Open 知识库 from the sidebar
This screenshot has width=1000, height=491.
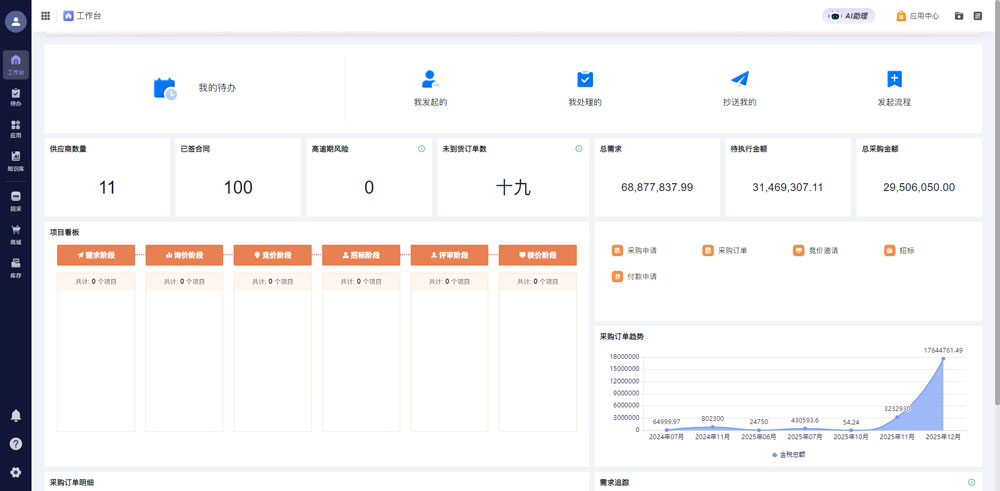click(x=15, y=161)
